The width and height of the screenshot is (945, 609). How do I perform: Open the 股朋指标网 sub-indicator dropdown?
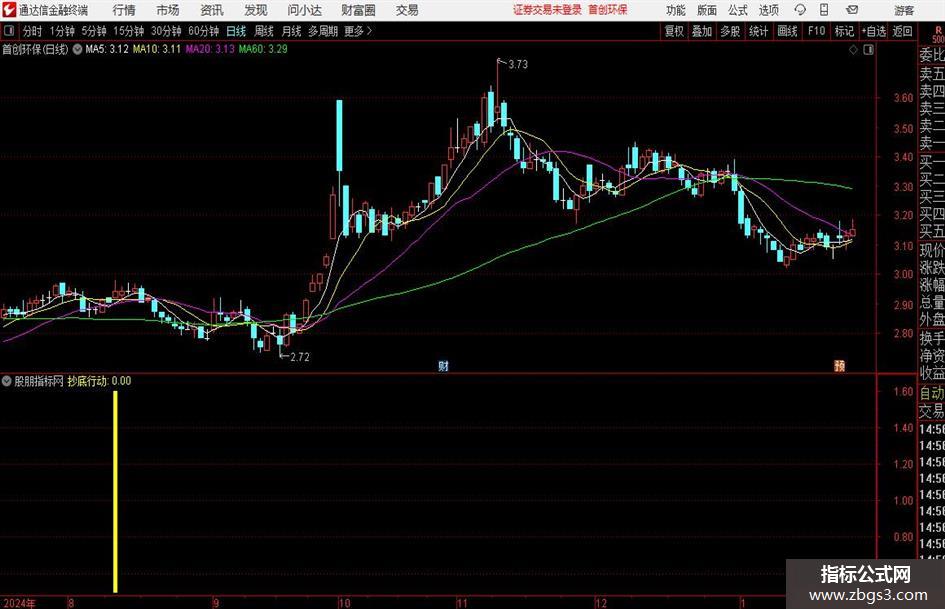coord(7,381)
